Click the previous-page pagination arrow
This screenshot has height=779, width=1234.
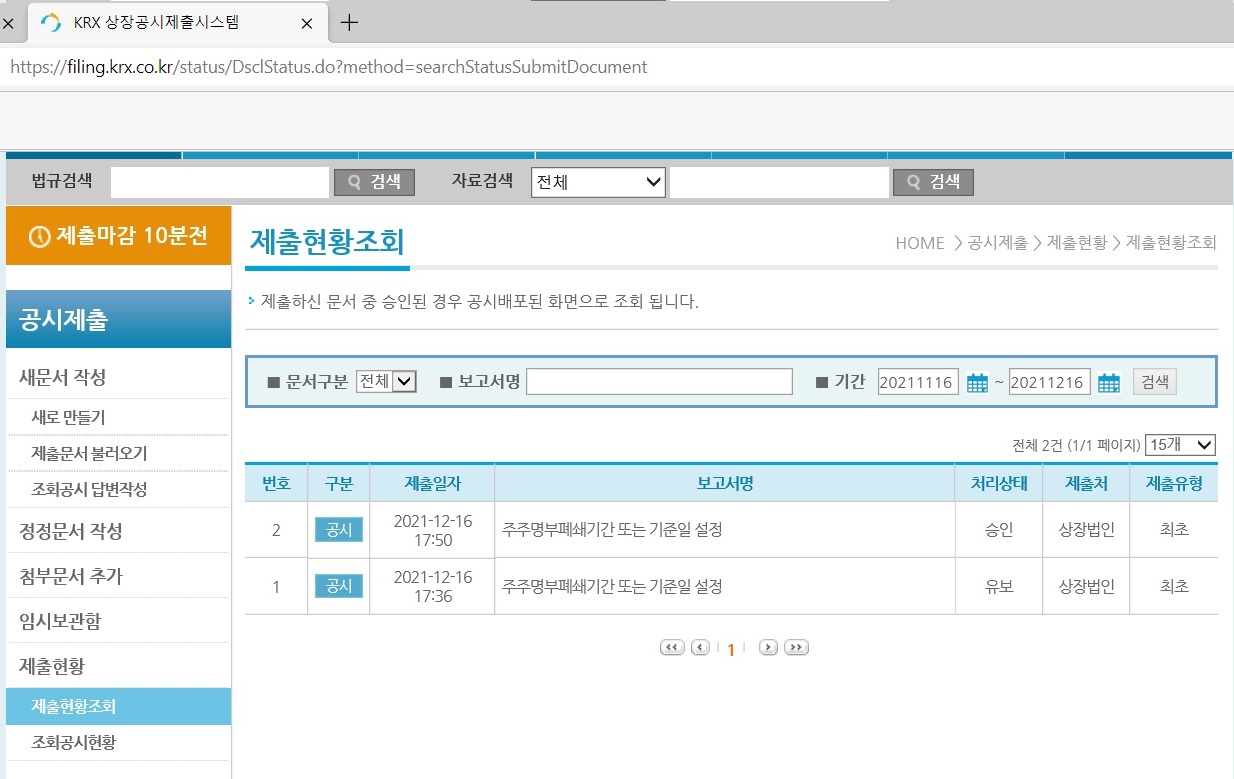click(699, 647)
